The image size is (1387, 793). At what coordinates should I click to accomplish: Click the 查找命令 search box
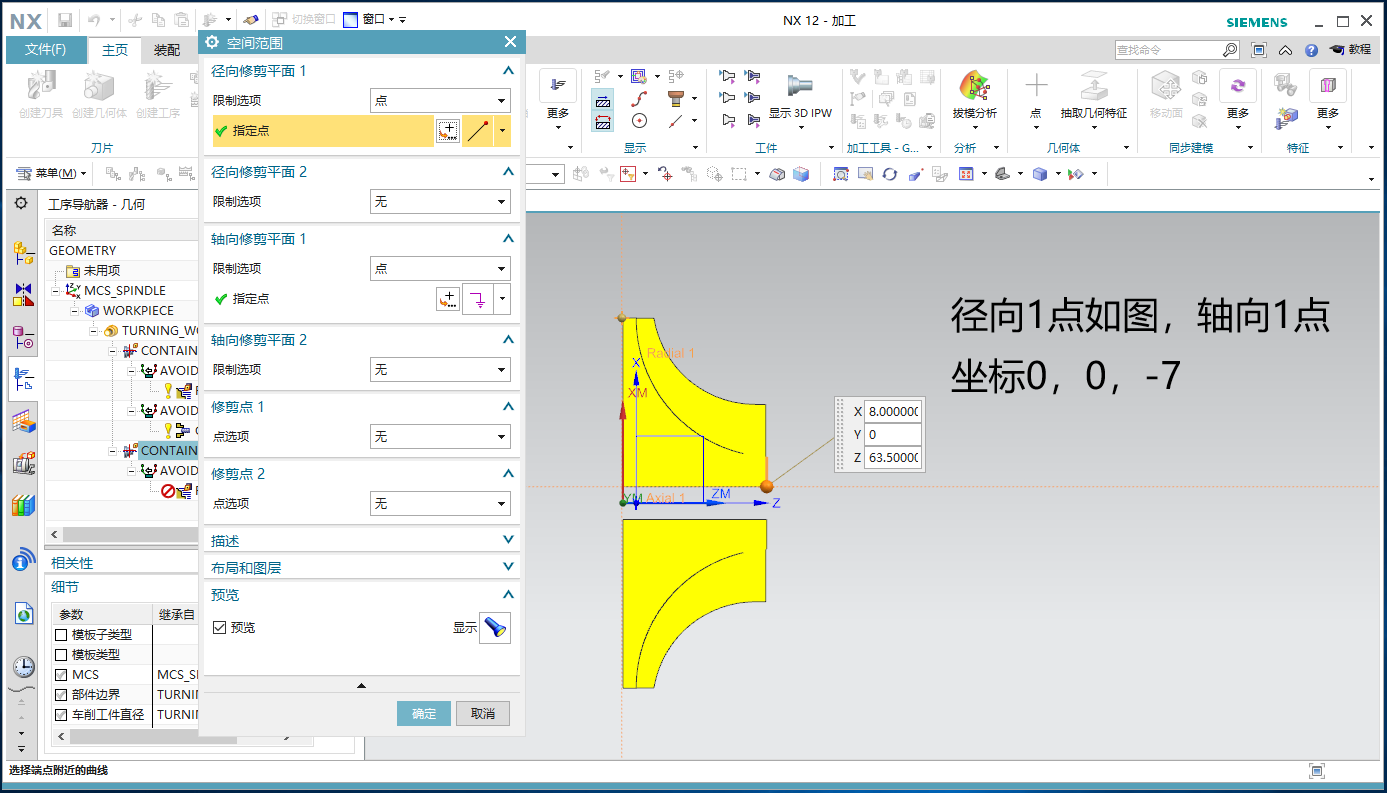click(x=1177, y=50)
